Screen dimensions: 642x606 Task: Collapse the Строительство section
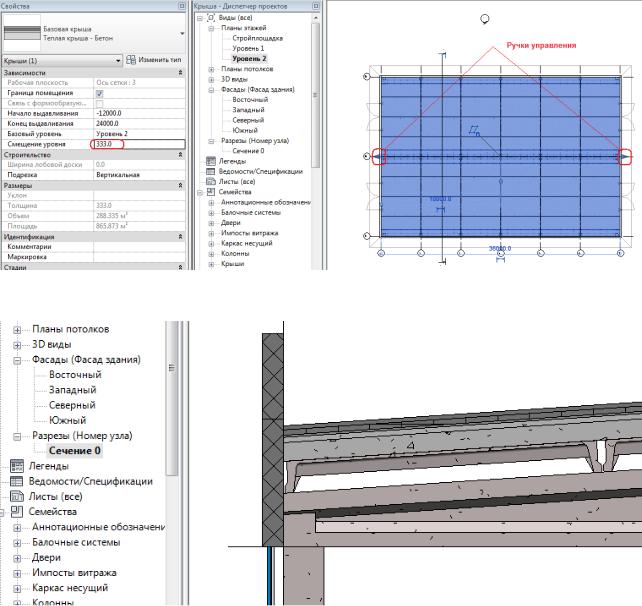tap(181, 155)
